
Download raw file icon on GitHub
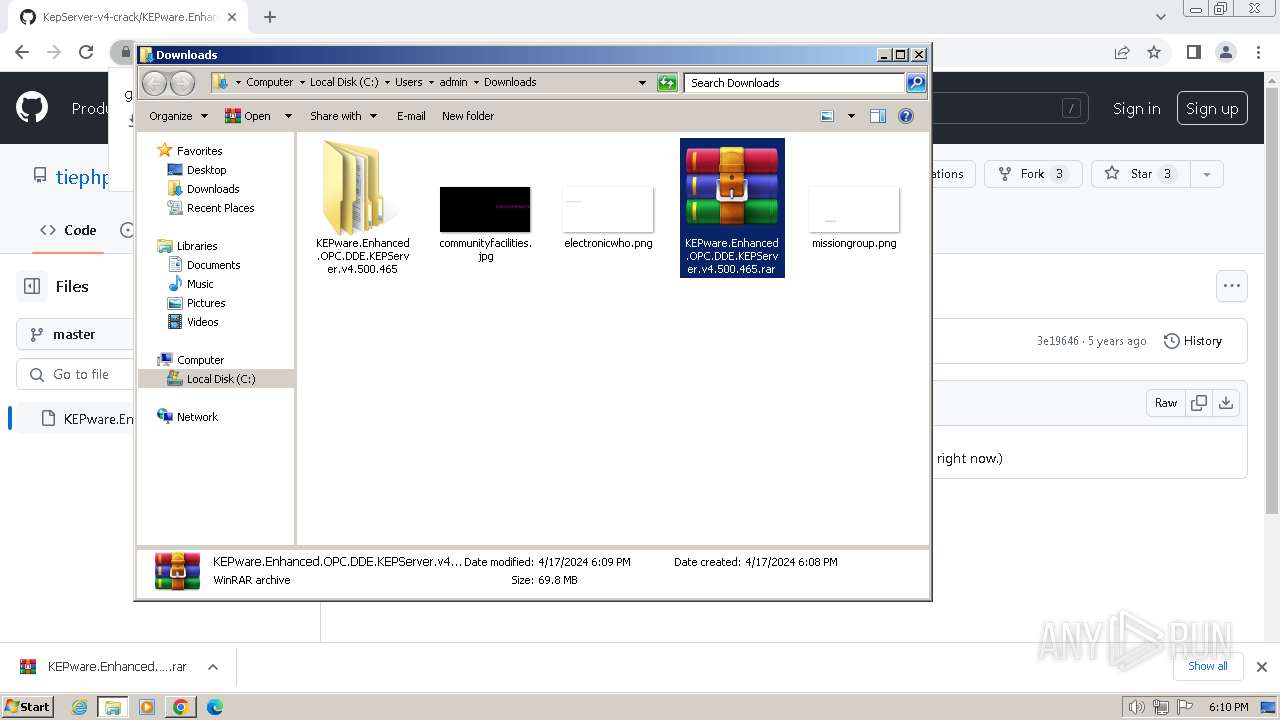(1226, 403)
